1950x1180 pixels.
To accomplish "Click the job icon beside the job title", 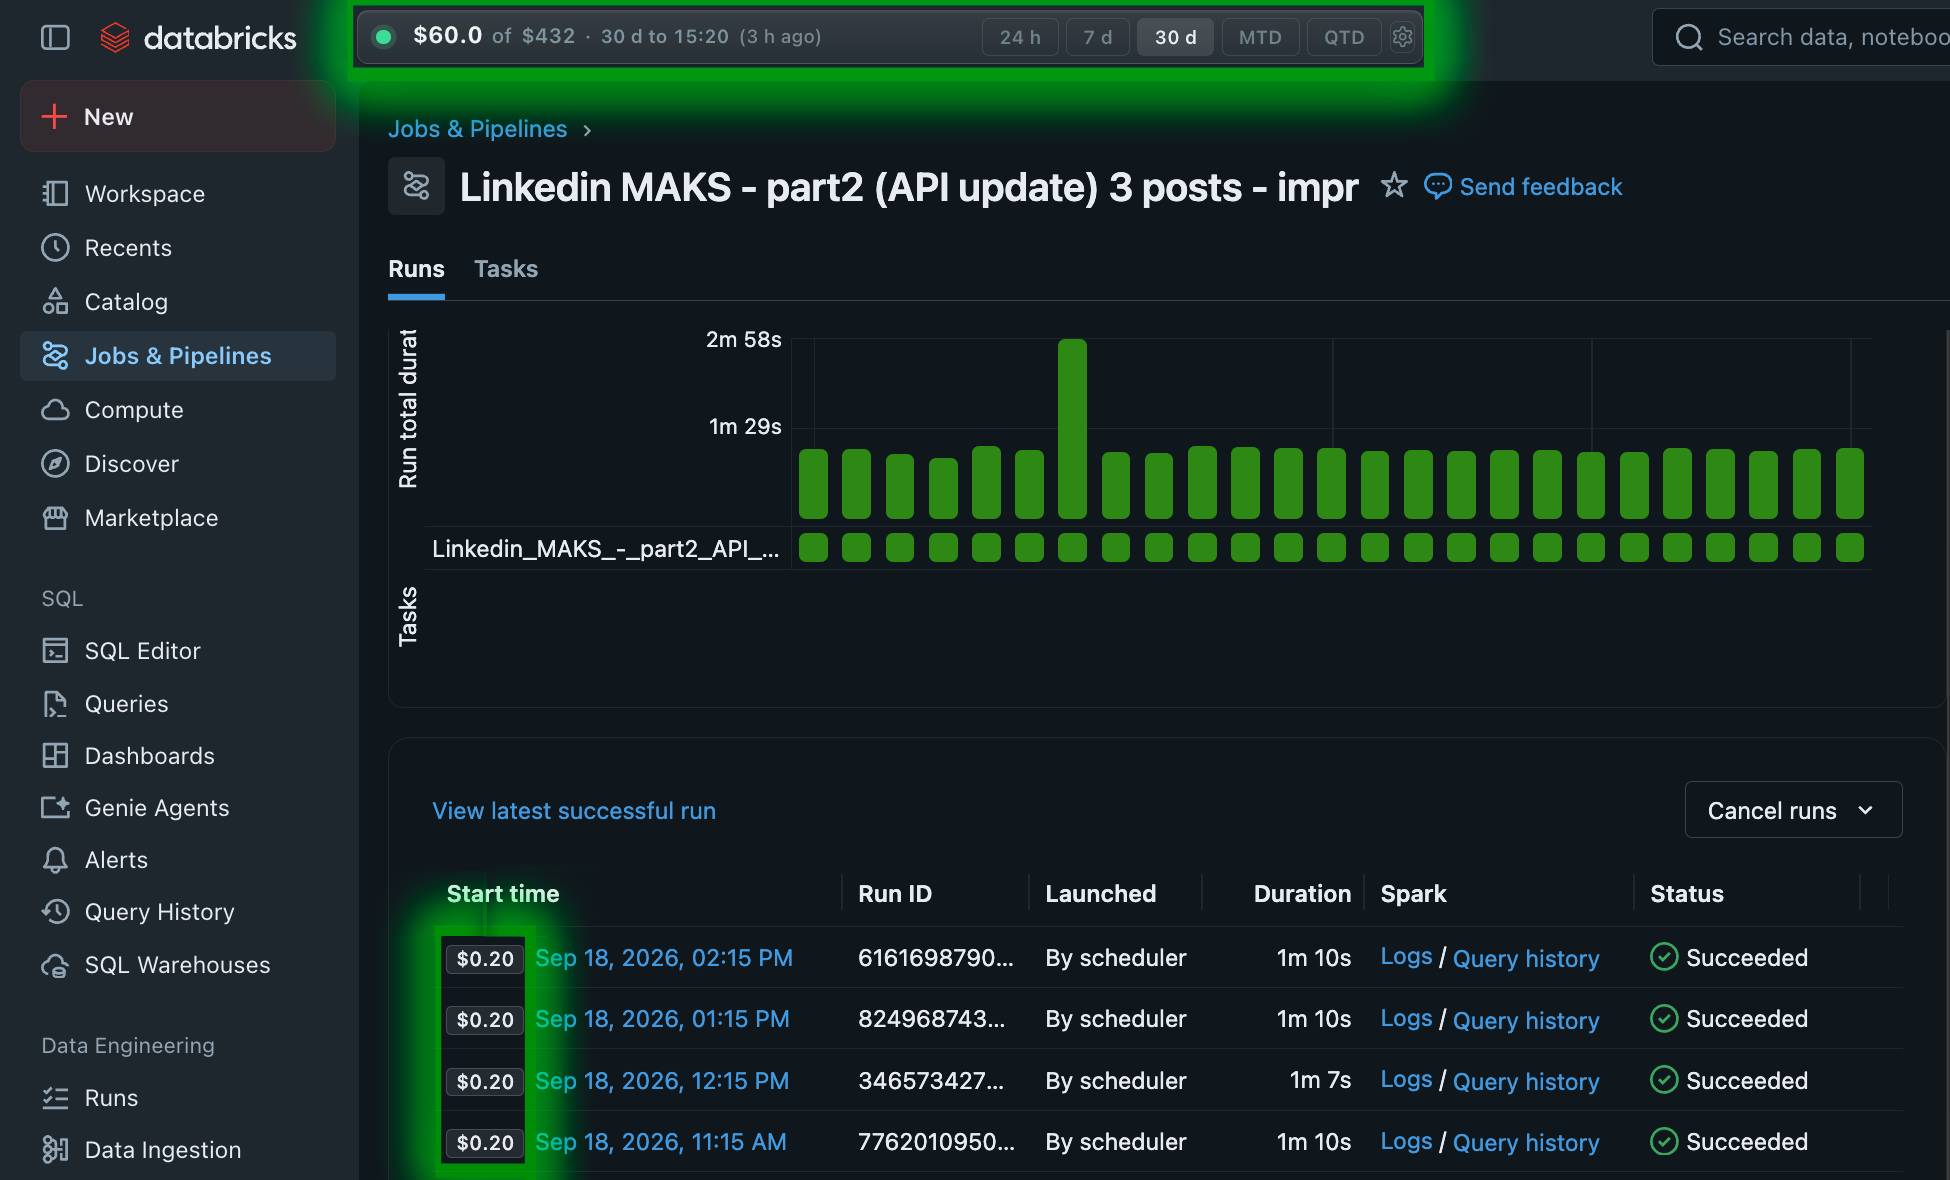I will coord(416,186).
